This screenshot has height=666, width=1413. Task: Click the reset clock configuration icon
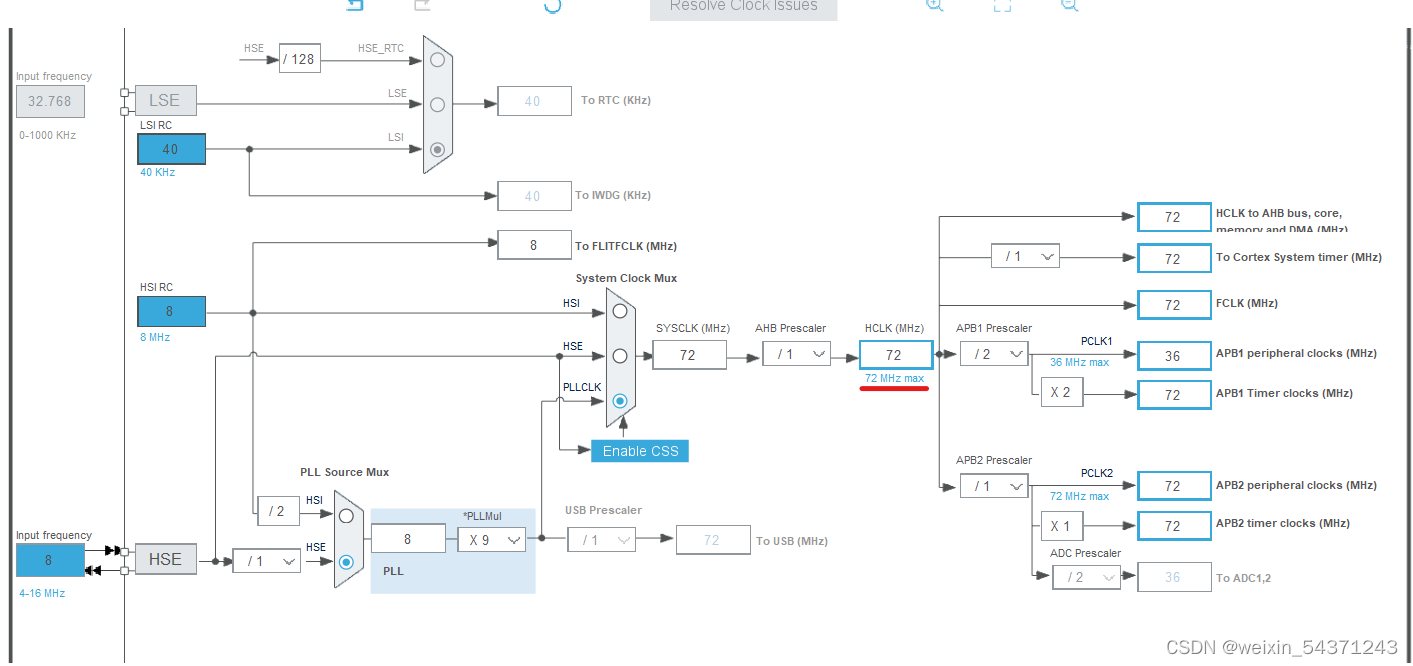click(x=552, y=7)
